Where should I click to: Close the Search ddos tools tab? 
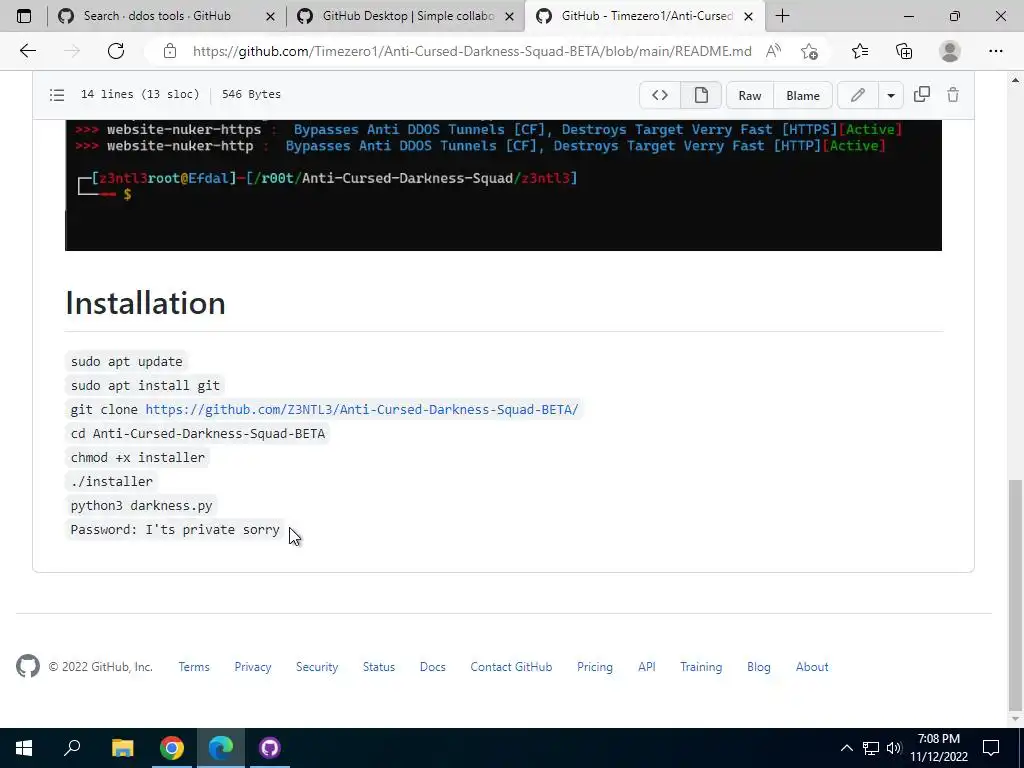[x=270, y=16]
